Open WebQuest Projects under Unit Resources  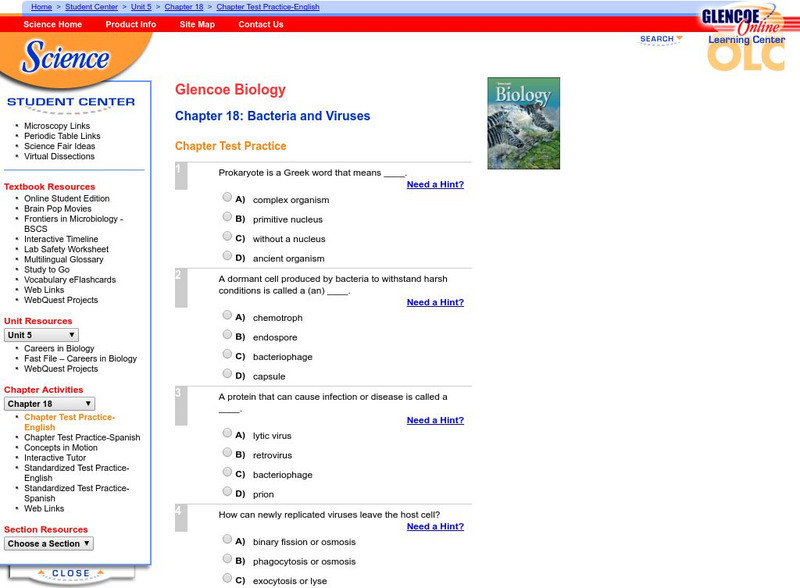click(x=61, y=369)
